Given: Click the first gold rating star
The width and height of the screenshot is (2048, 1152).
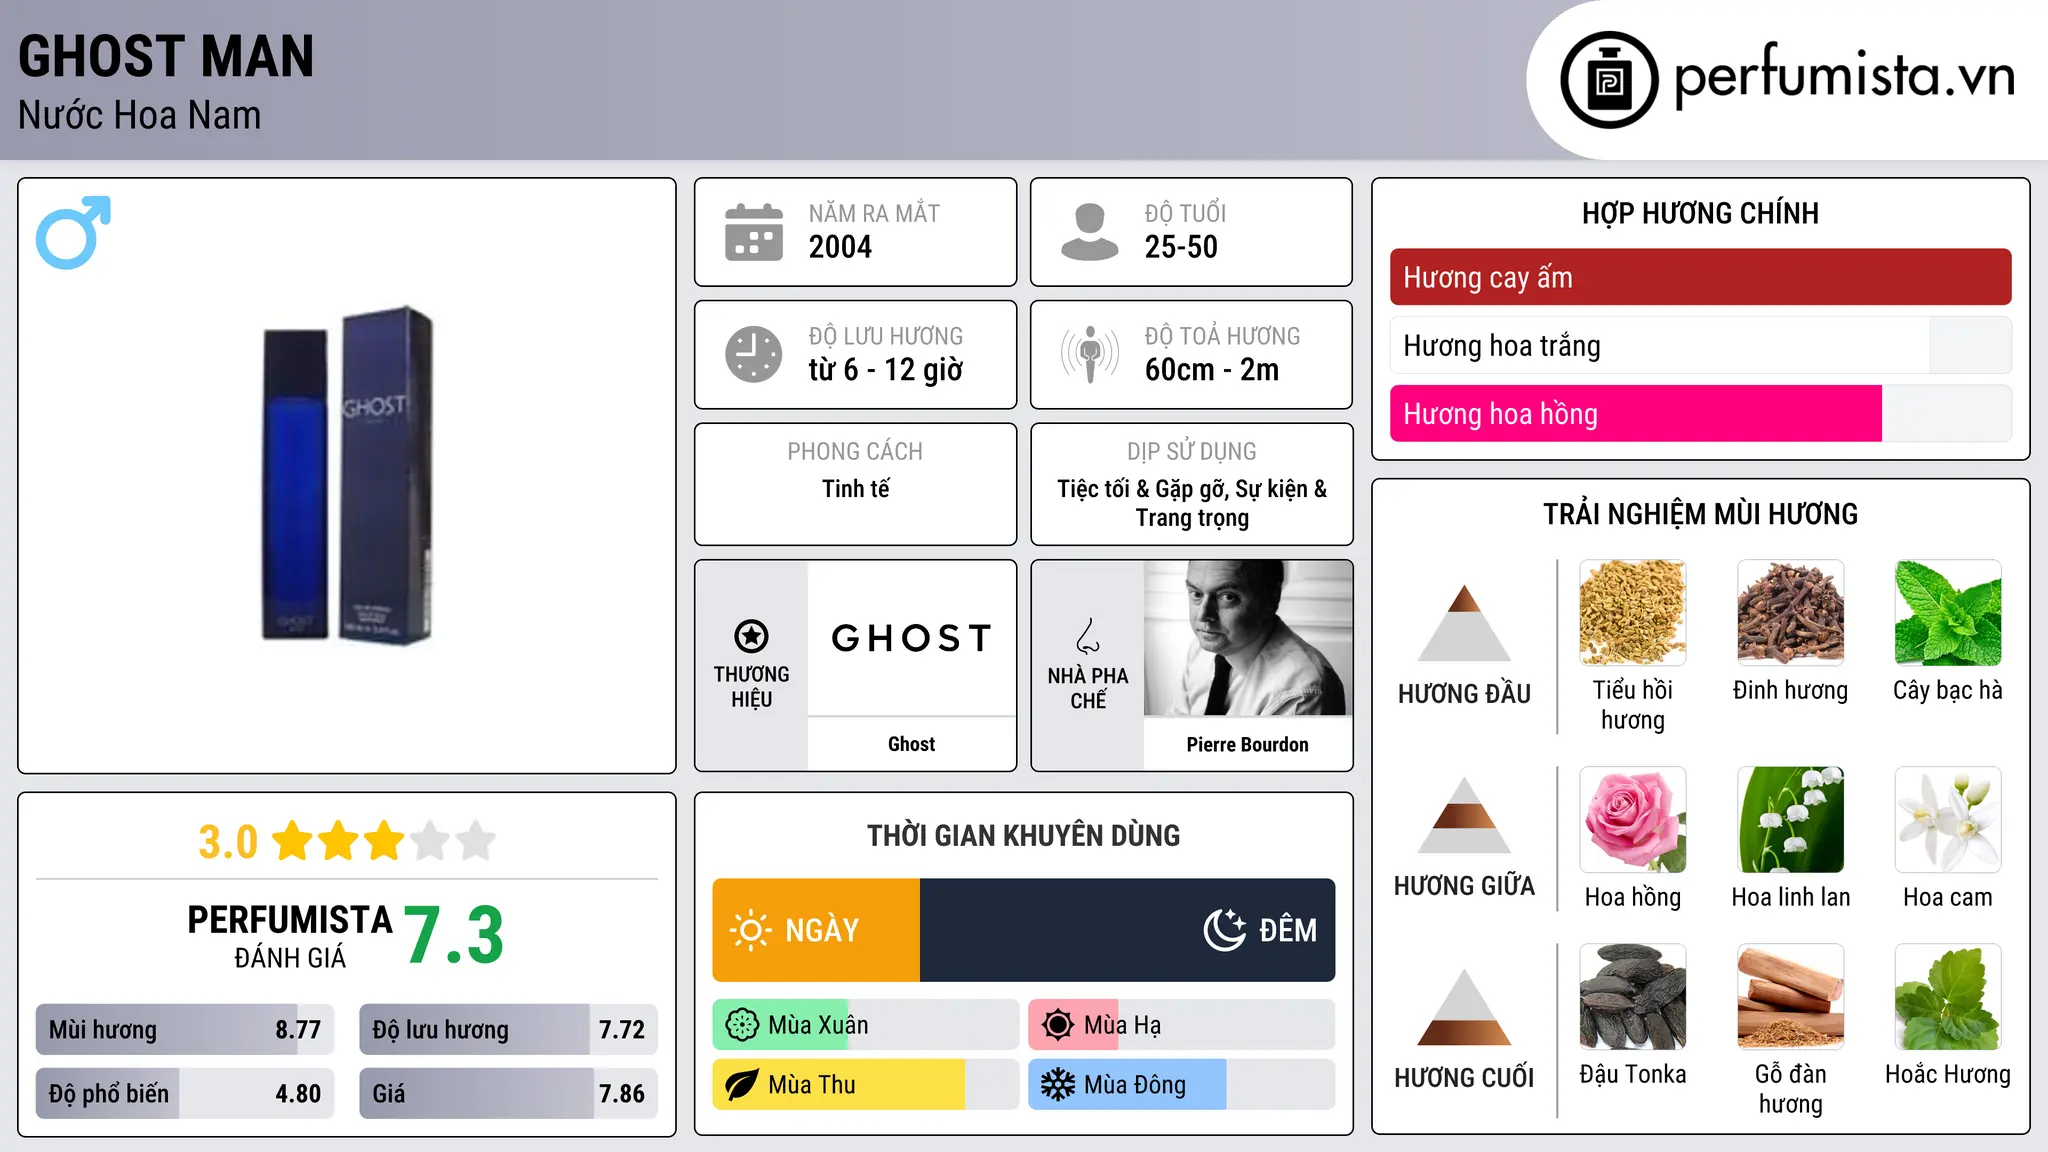Looking at the screenshot, I should (293, 841).
